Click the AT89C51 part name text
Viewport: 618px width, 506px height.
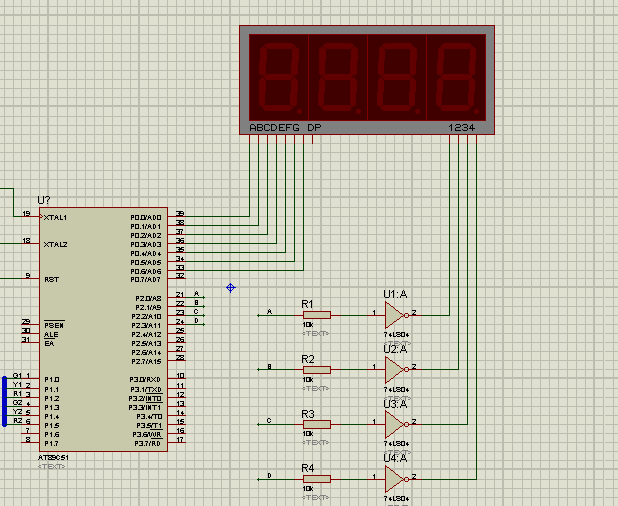pyautogui.click(x=53, y=458)
